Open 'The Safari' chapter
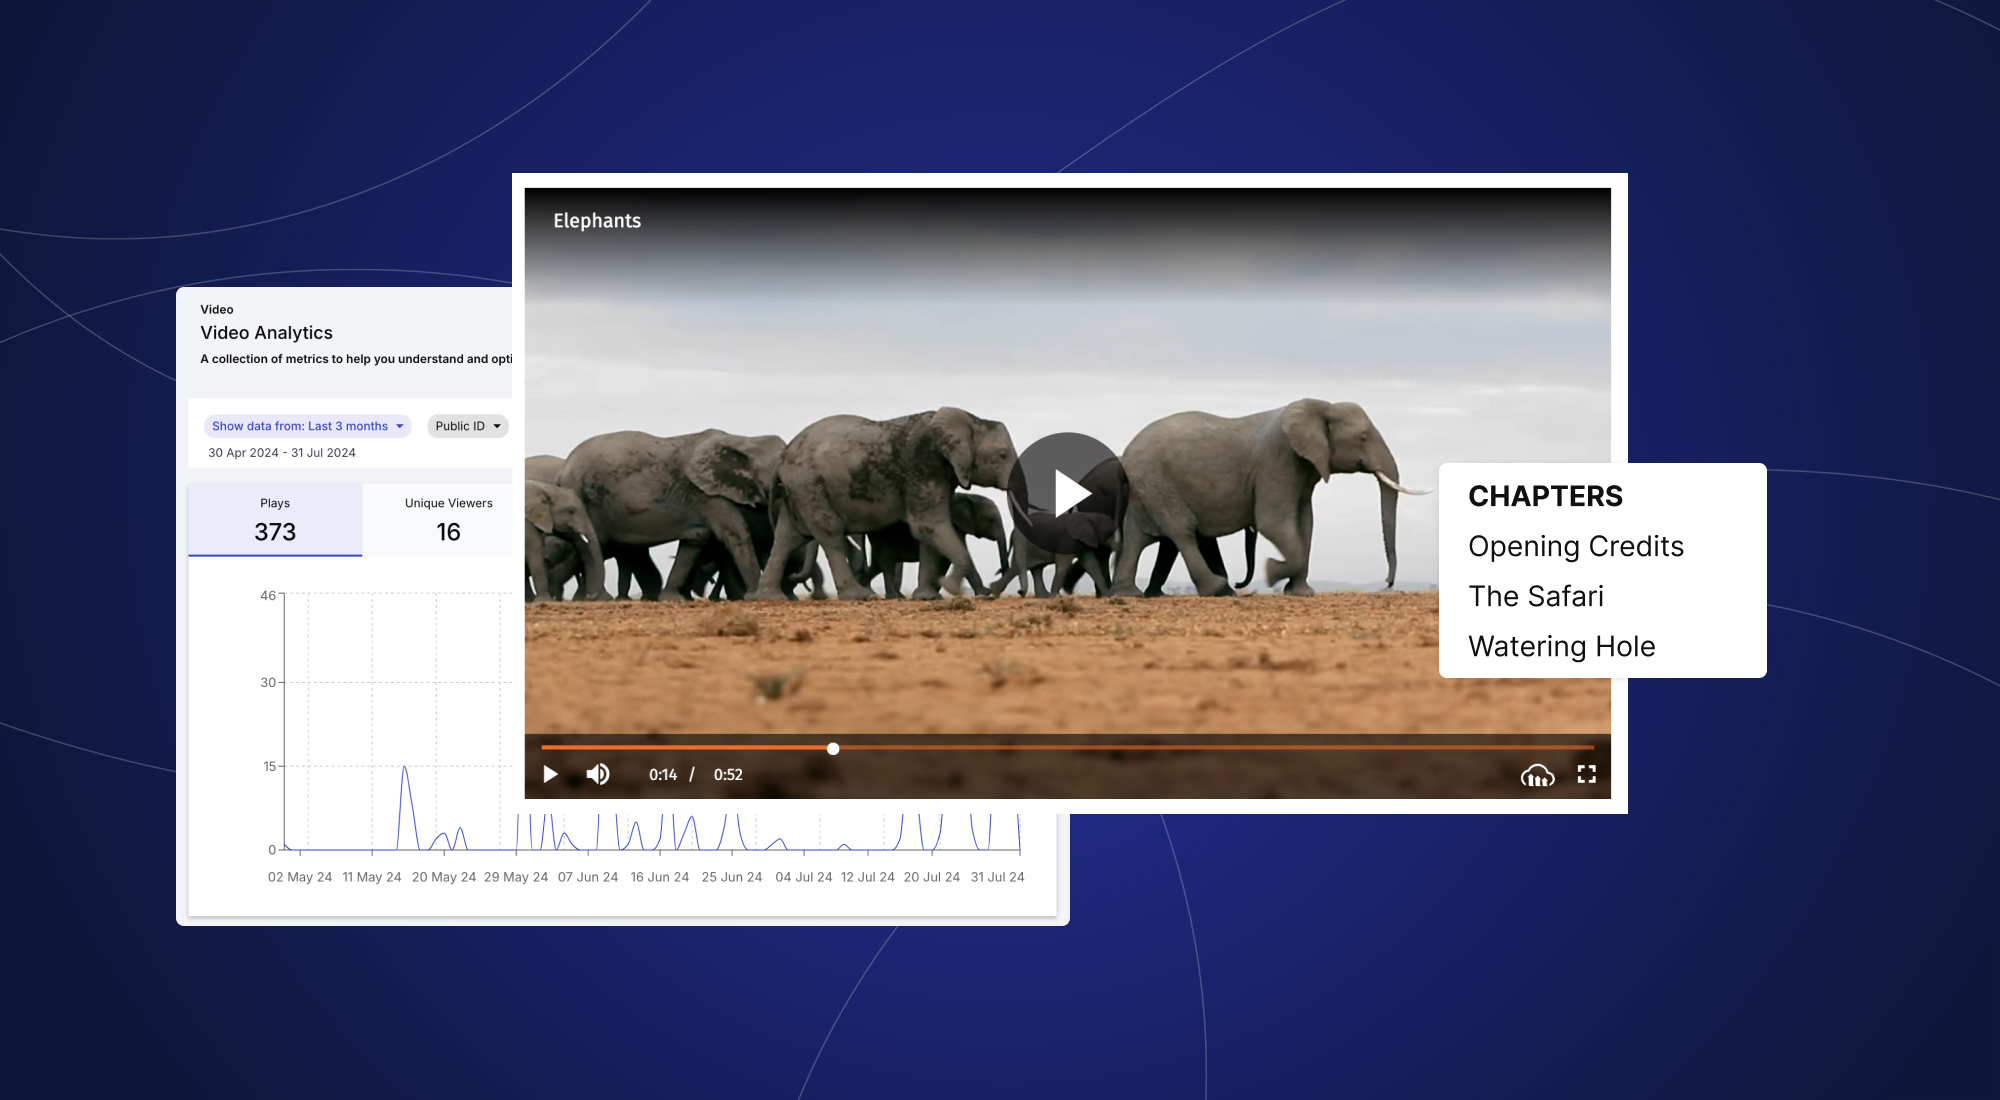2000x1100 pixels. pyautogui.click(x=1535, y=596)
